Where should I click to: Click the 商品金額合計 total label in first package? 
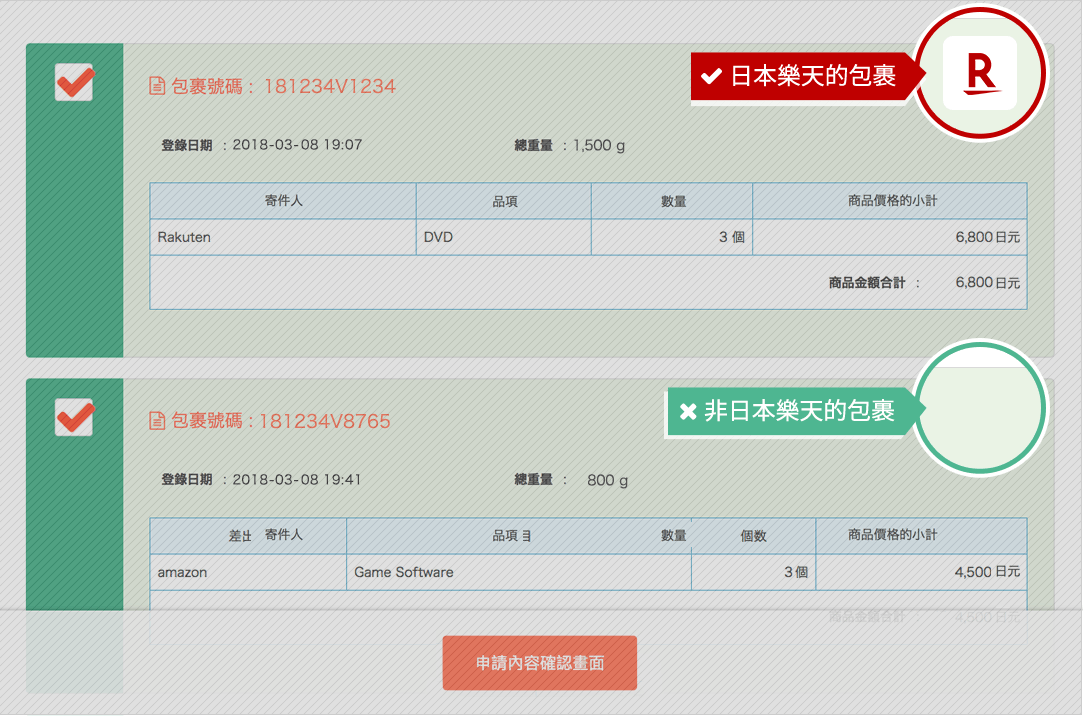[867, 282]
